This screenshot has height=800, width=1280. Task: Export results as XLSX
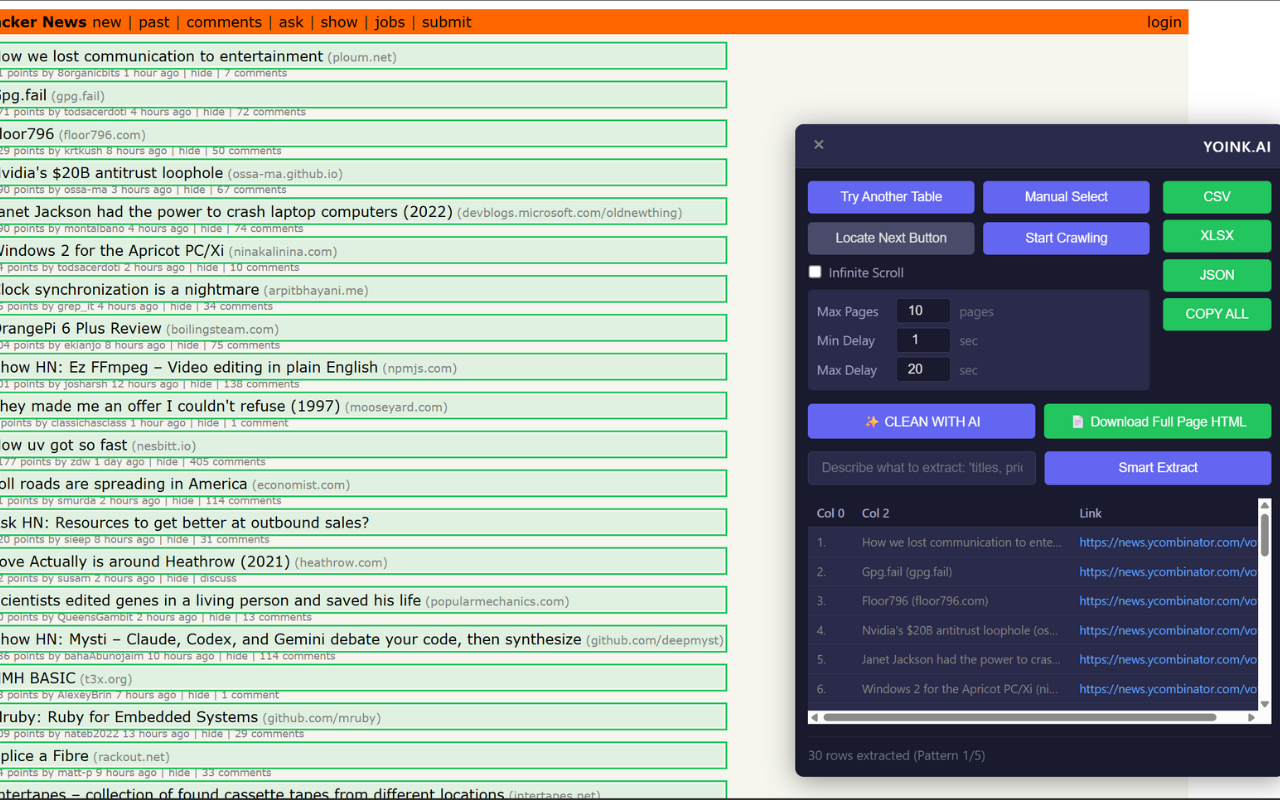[1216, 235]
